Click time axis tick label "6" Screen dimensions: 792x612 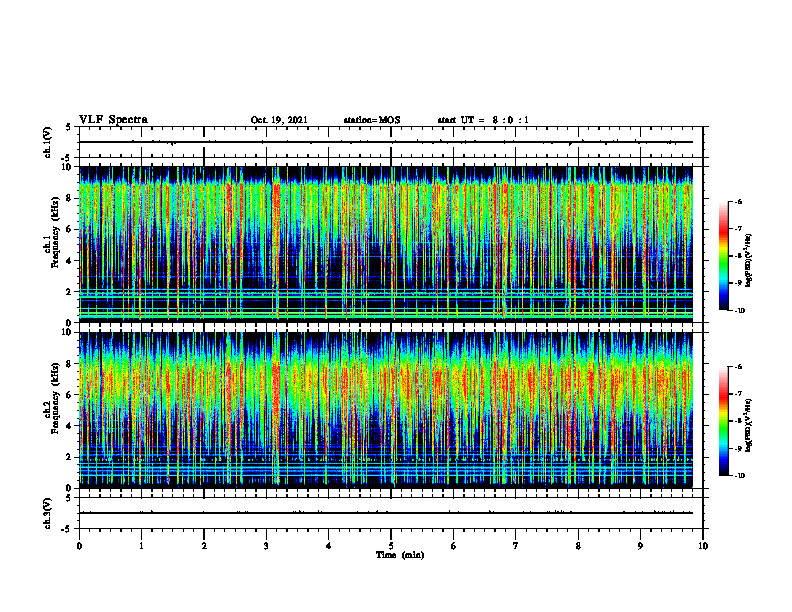click(x=454, y=546)
